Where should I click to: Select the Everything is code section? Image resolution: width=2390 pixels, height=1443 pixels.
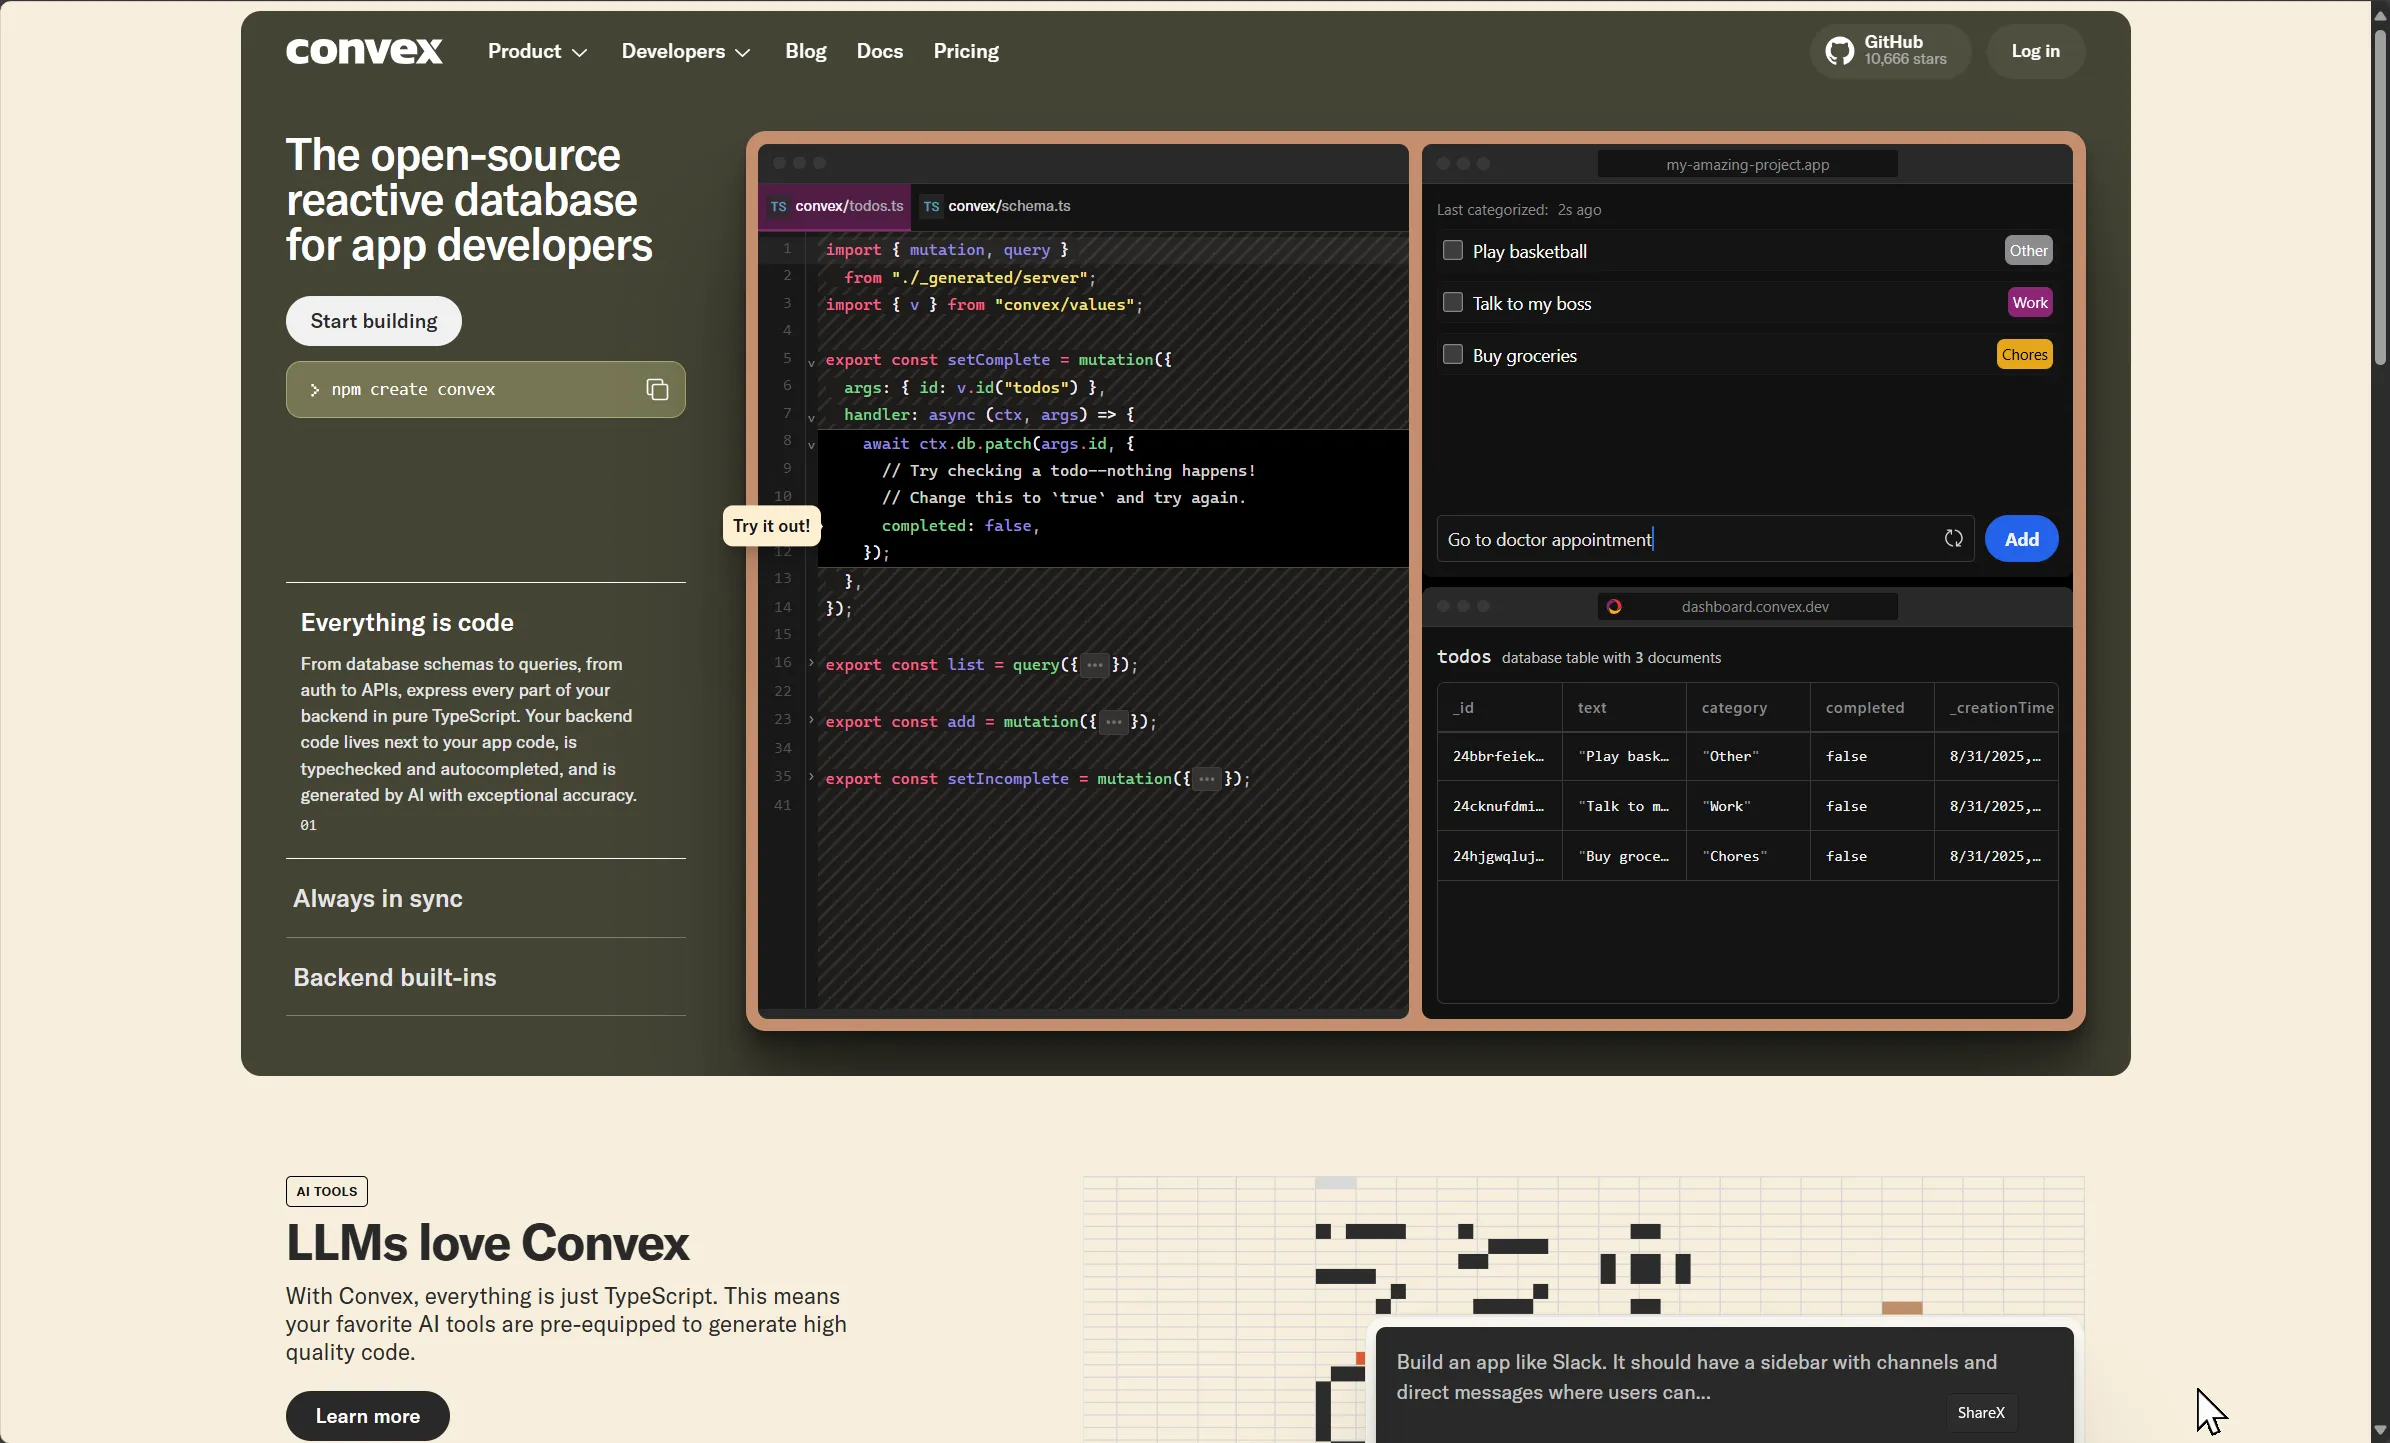pos(407,623)
